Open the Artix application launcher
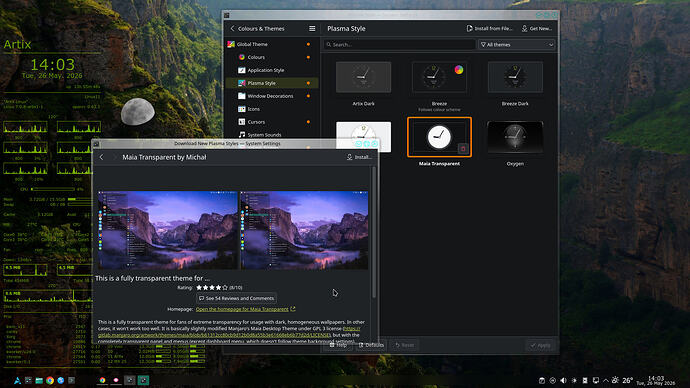Screen dimensions: 690x388 pos(17,381)
